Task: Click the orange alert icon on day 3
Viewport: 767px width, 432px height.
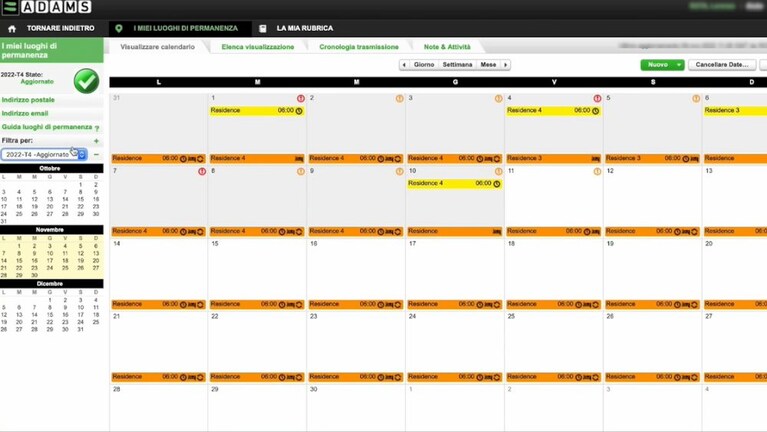Action: pos(498,98)
